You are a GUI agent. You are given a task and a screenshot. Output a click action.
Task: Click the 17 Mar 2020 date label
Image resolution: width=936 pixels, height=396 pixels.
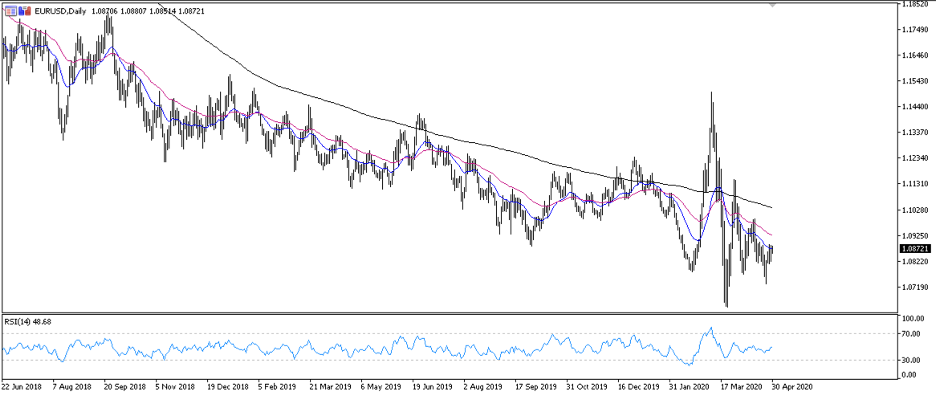(x=741, y=386)
